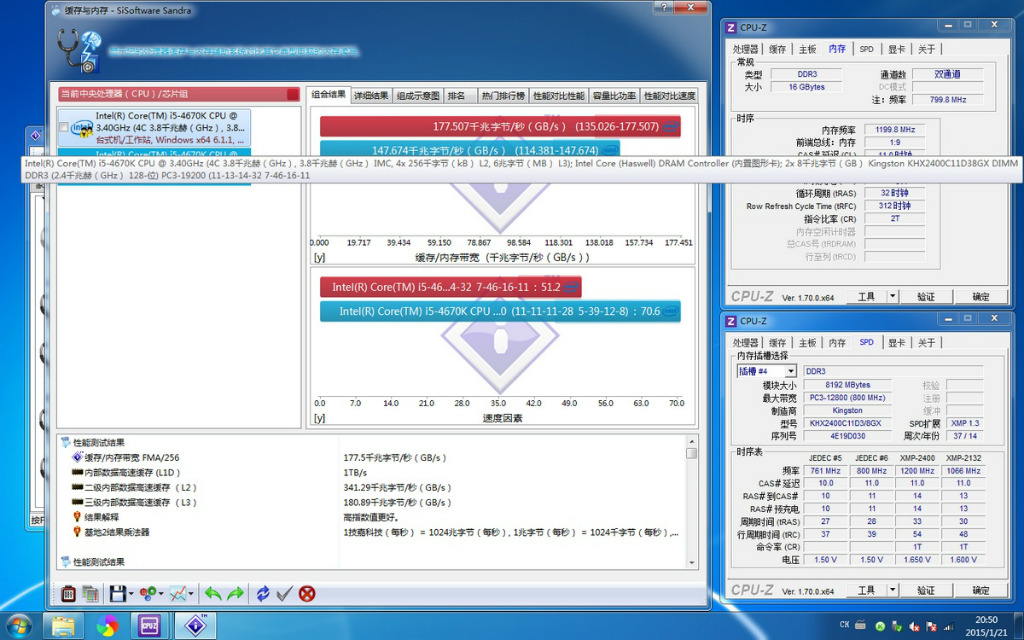
Task: Select the 热门排行榜 tab
Action: coord(504,96)
